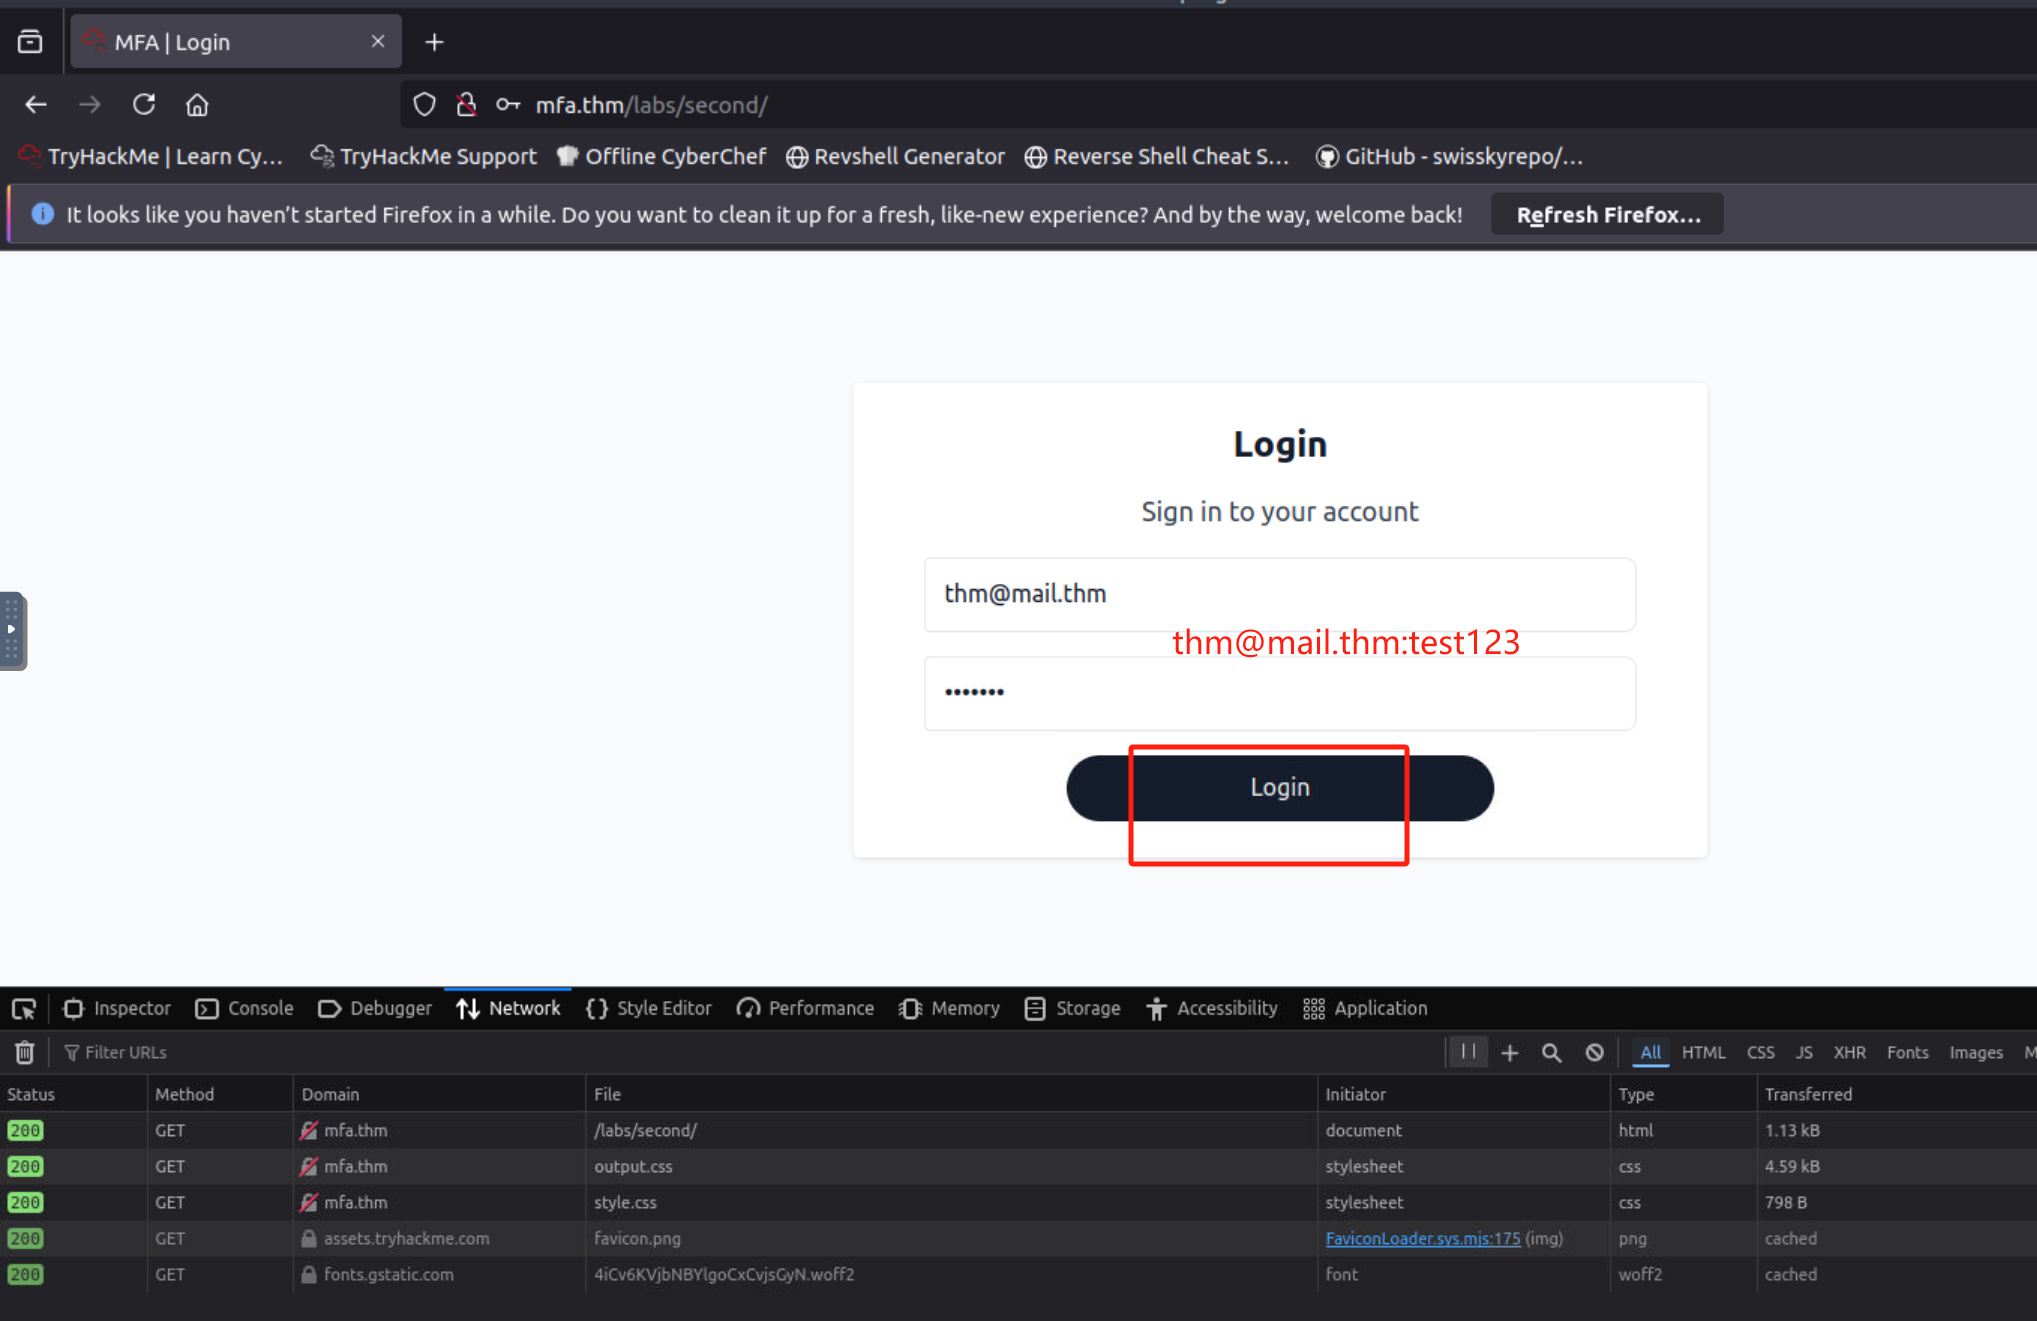Screen dimensions: 2037x1321
Task: Open the Console devtools tab
Action: [245, 1008]
